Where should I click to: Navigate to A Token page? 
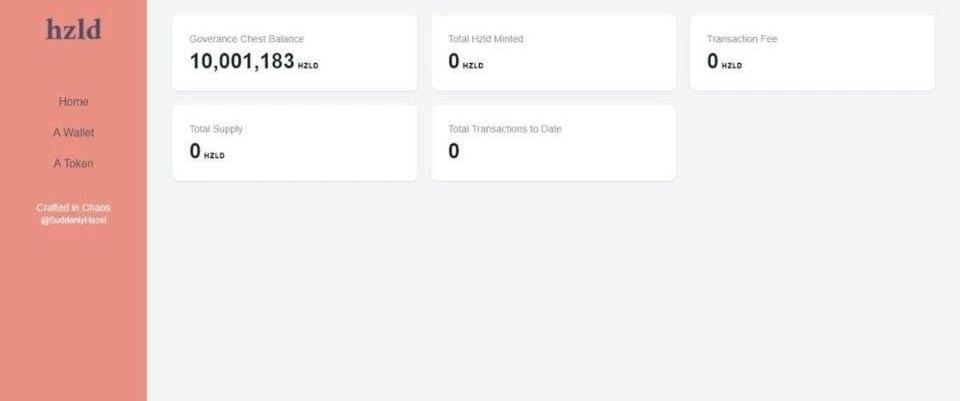[x=73, y=163]
